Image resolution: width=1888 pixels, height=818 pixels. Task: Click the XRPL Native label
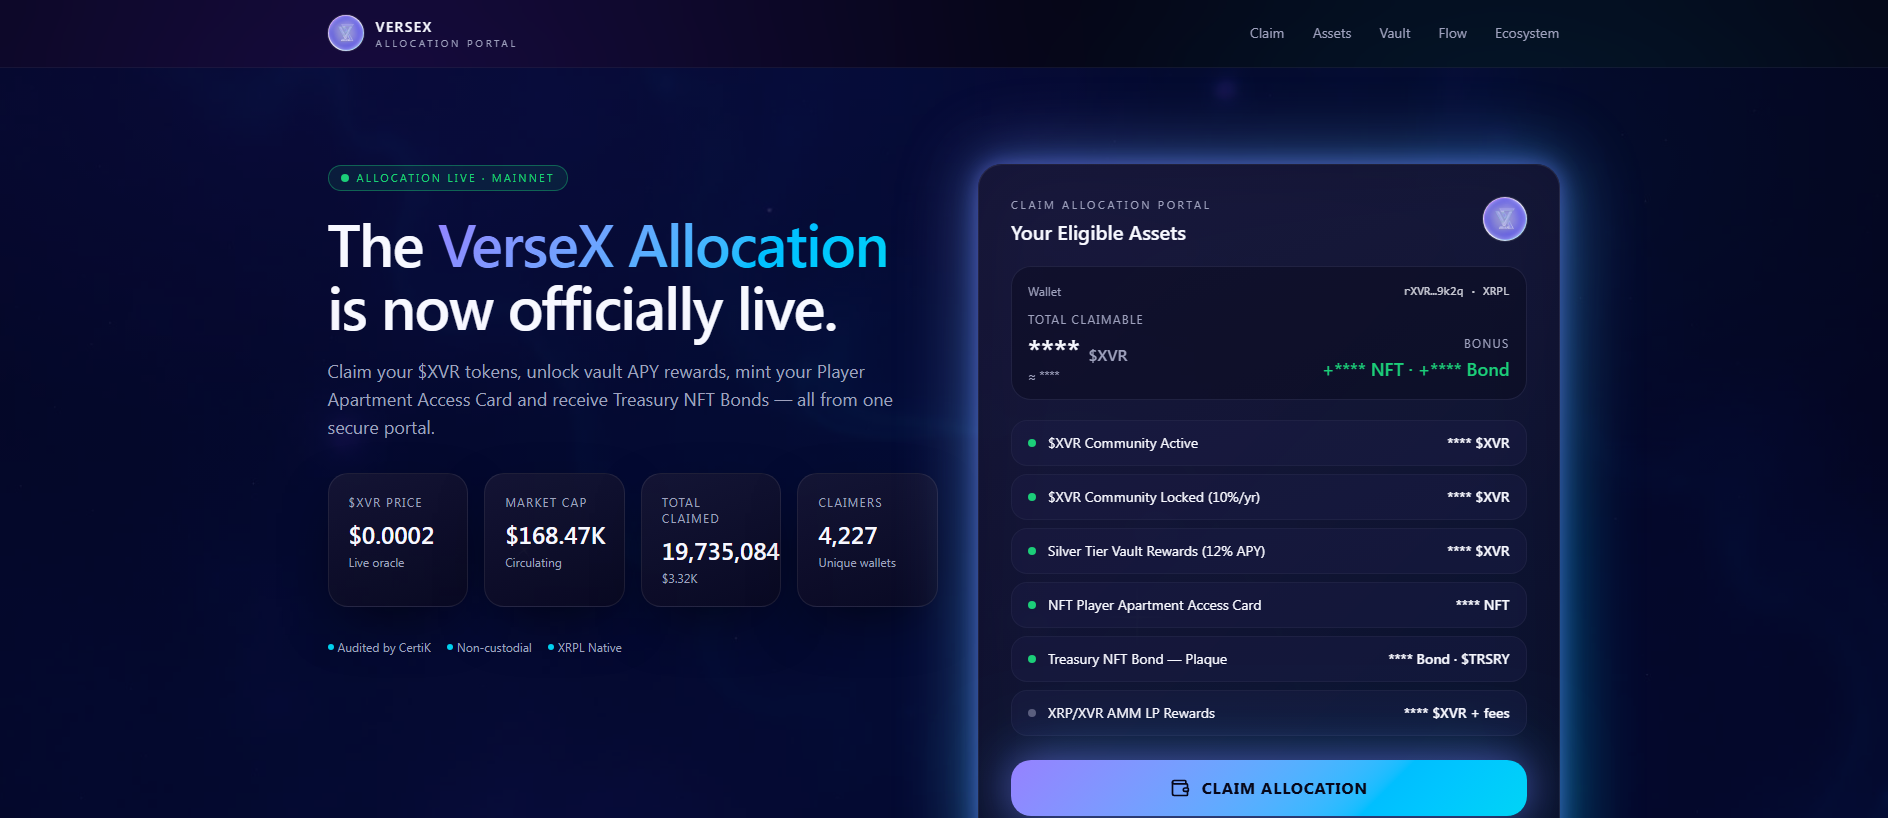pyautogui.click(x=585, y=648)
